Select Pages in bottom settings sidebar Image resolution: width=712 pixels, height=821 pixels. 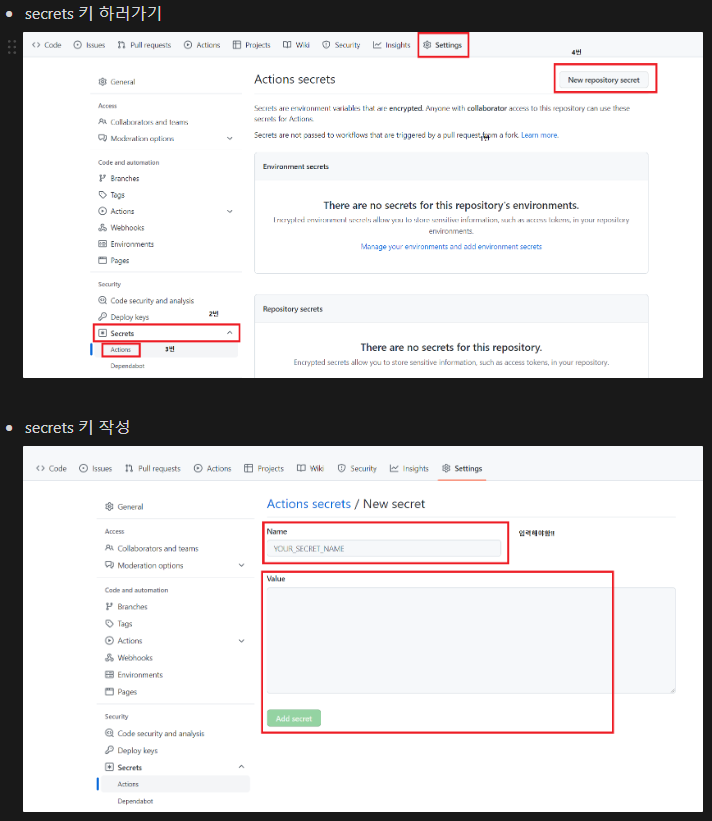pos(121,692)
